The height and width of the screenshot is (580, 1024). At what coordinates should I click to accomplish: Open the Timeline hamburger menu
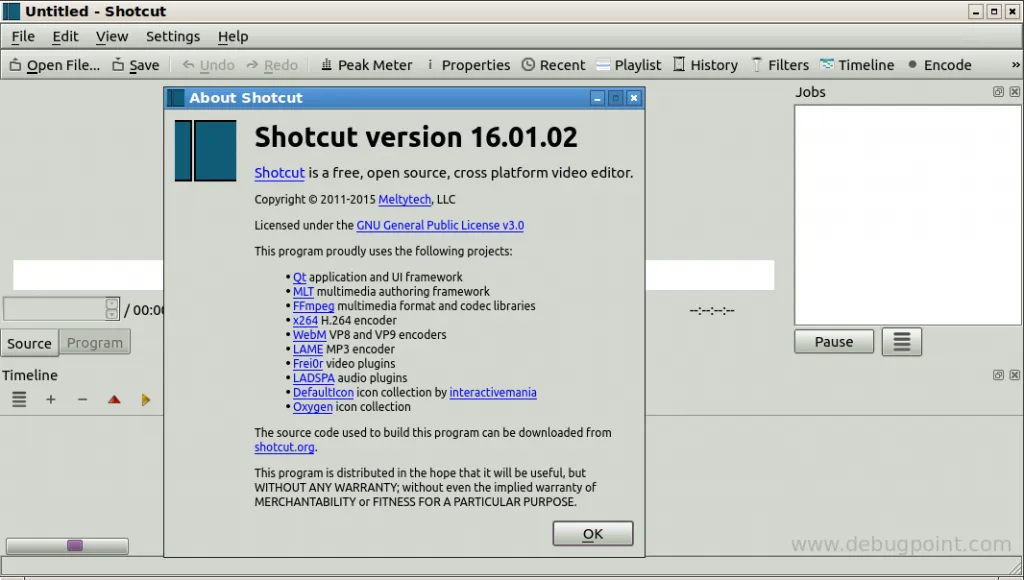19,399
